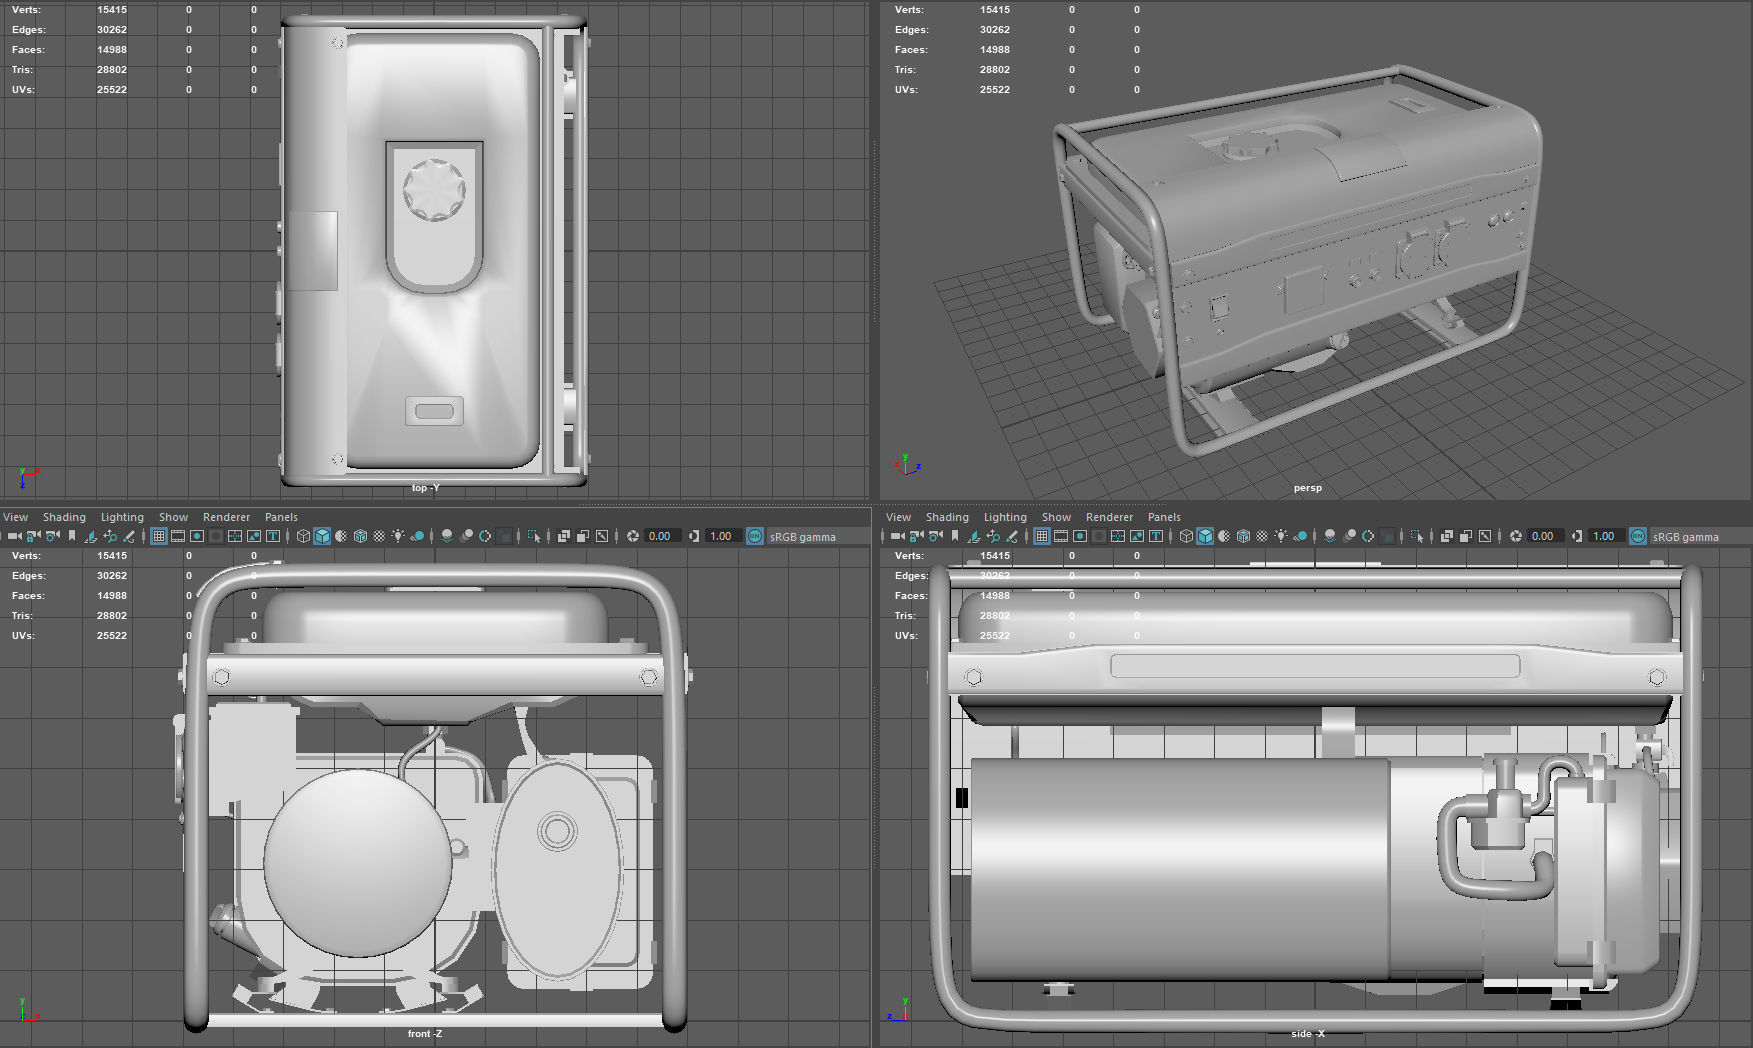
Task: Click Smooth Shade All in front -Z panel
Action: coord(322,536)
